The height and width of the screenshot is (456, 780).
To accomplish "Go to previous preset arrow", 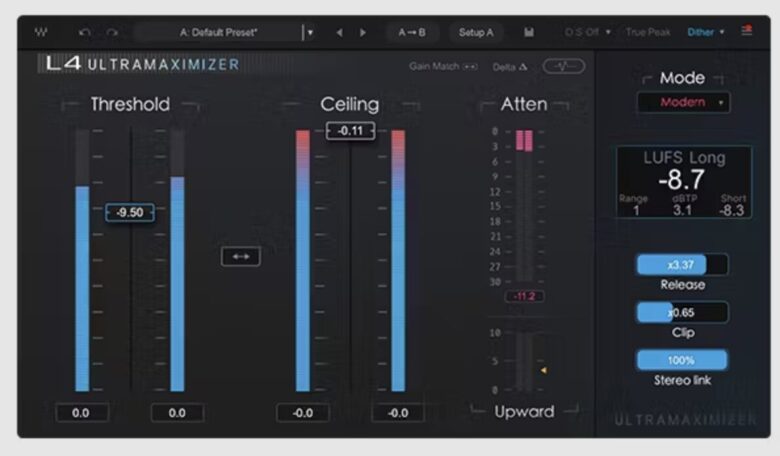I will [339, 32].
